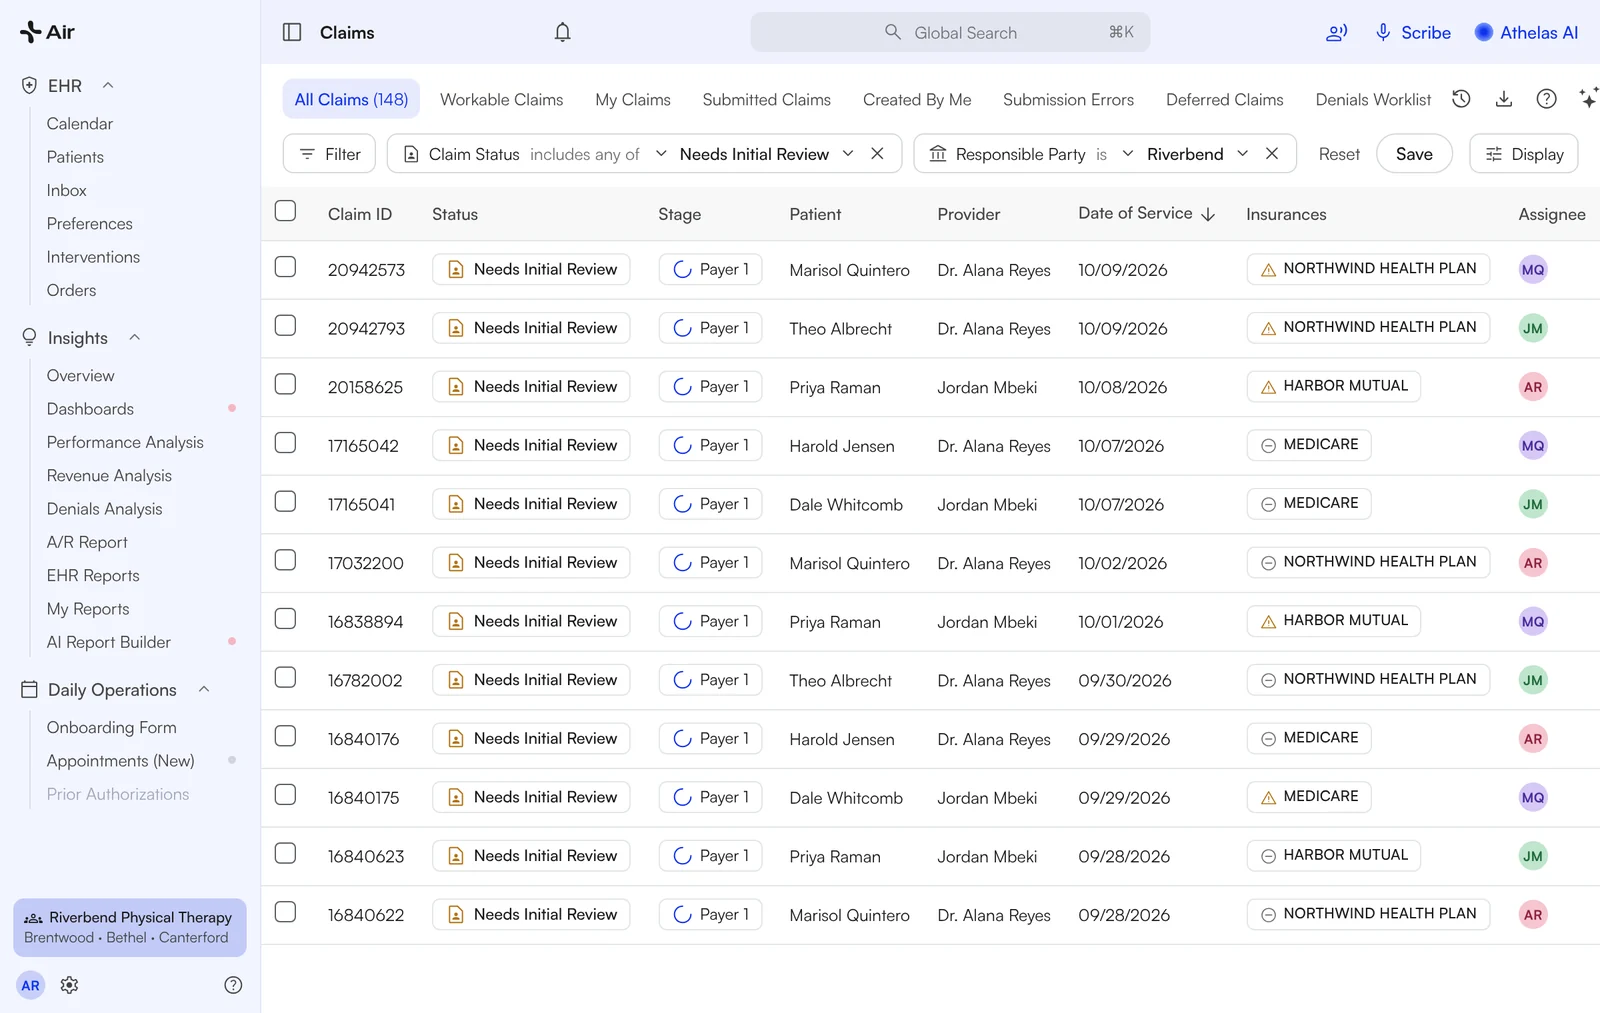The image size is (1600, 1013).
Task: Click the Global Search field
Action: pos(950,32)
